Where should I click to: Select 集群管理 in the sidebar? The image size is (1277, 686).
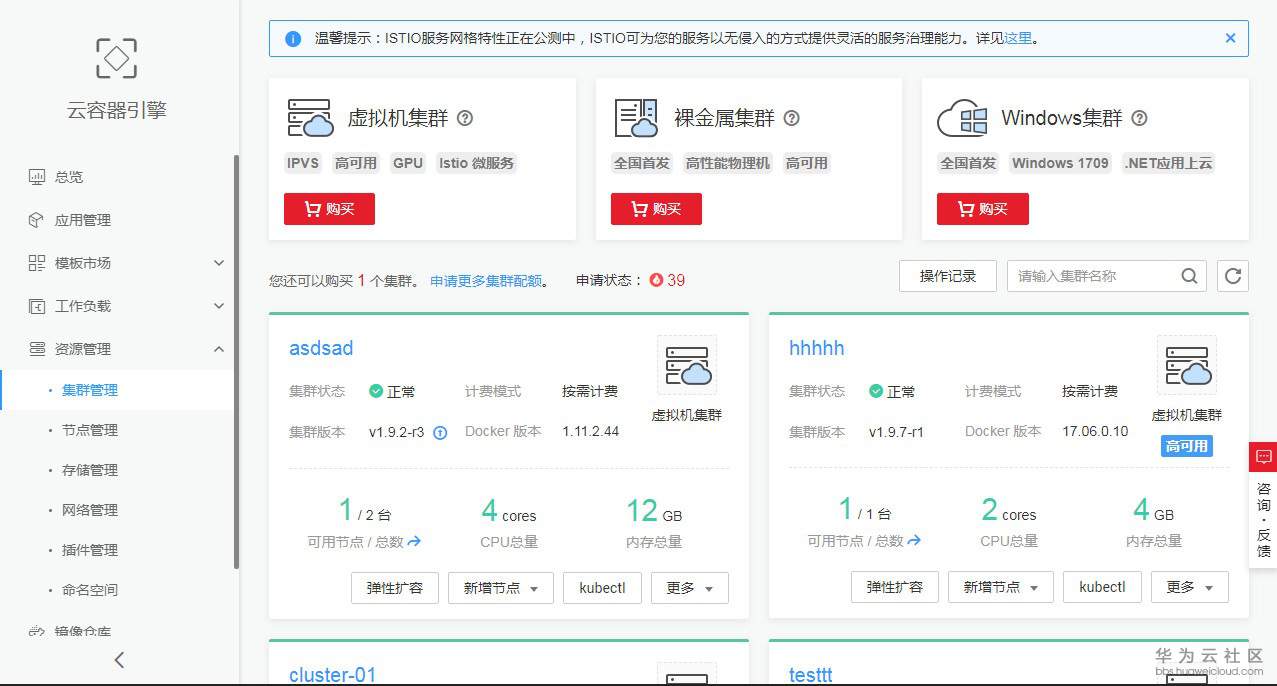(x=90, y=390)
